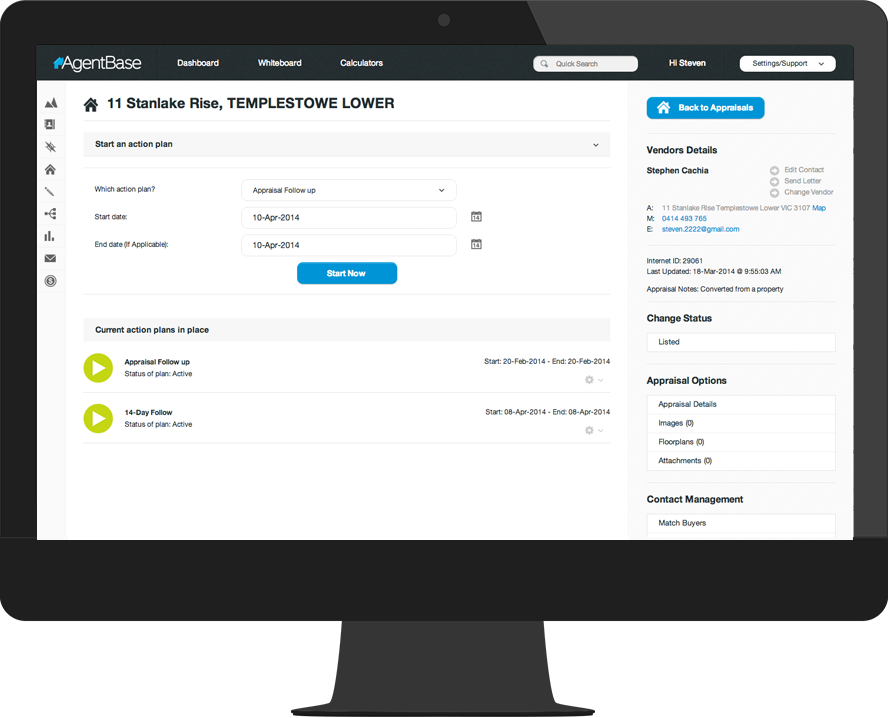The image size is (888, 718).
Task: Click the Send Letter link
Action: coord(802,181)
